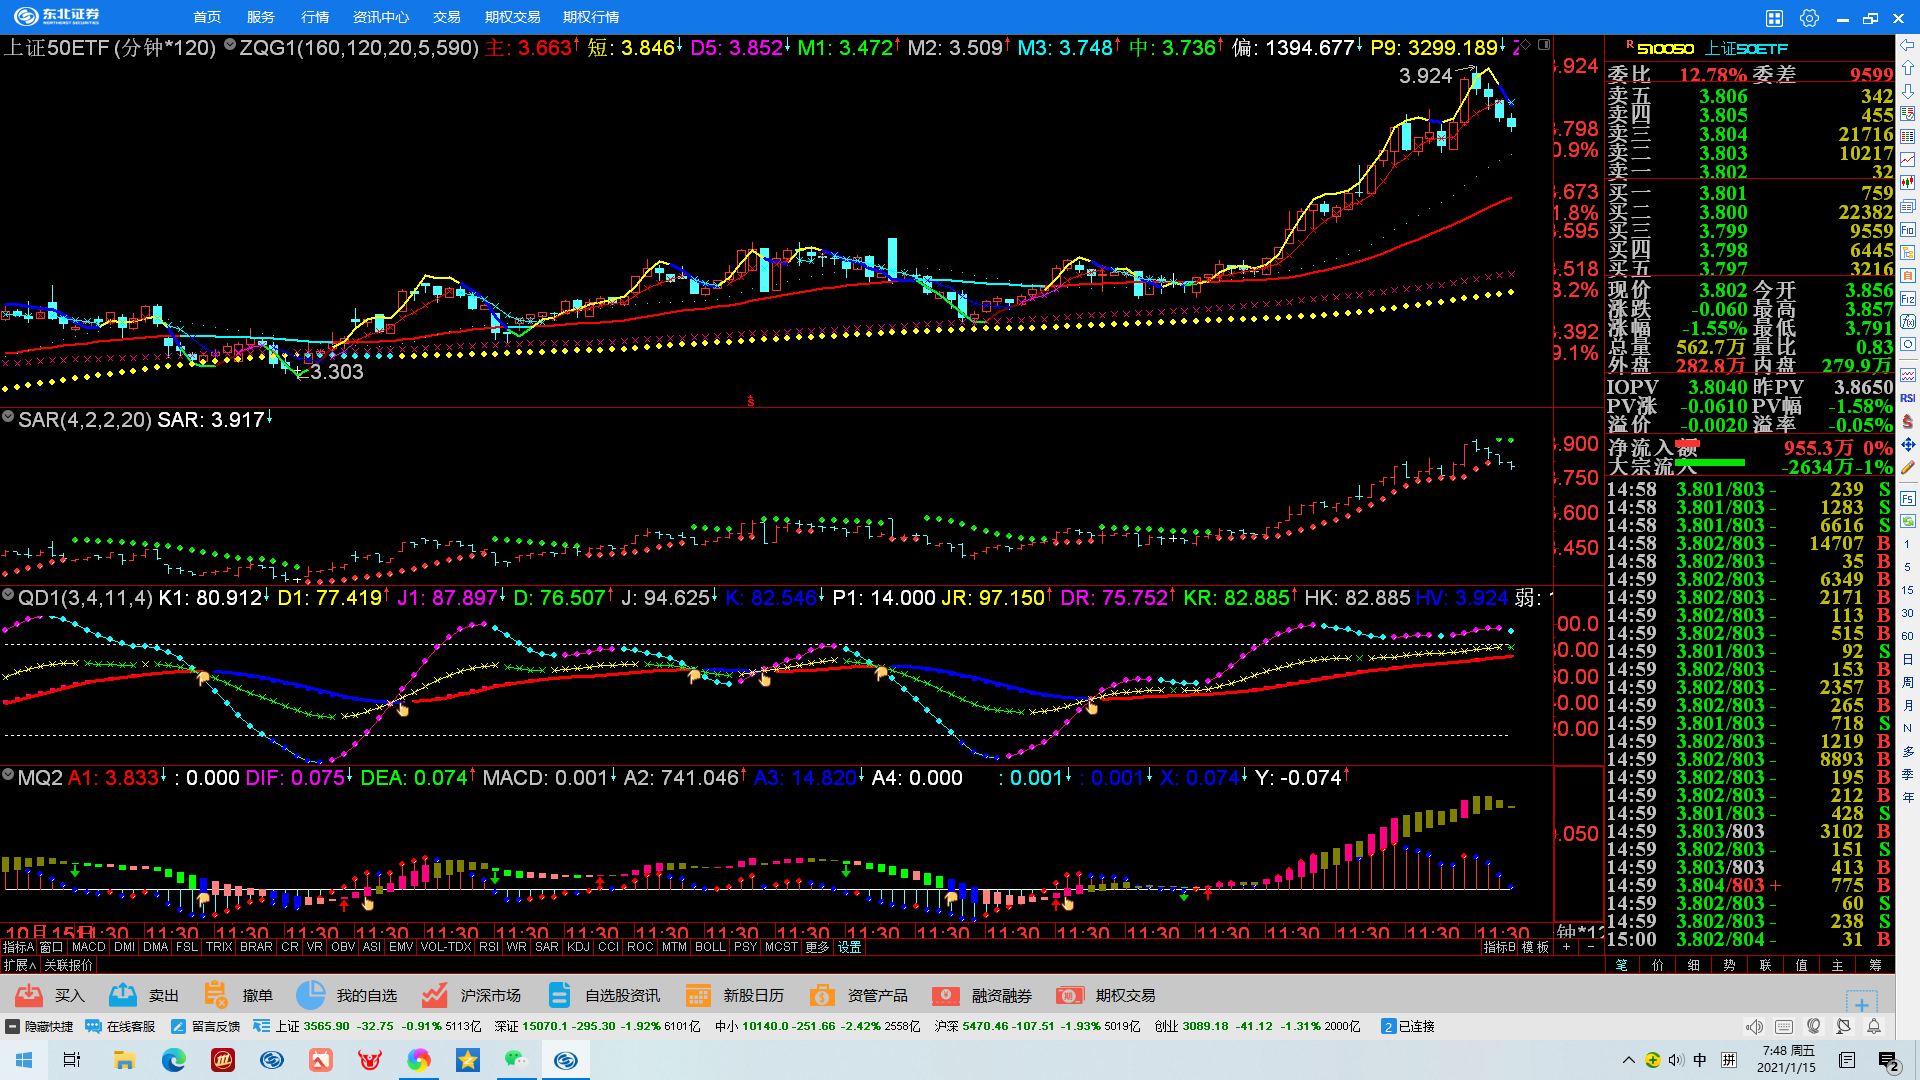Open 更多 indicators list
Image resolution: width=1920 pixels, height=1080 pixels.
[817, 947]
